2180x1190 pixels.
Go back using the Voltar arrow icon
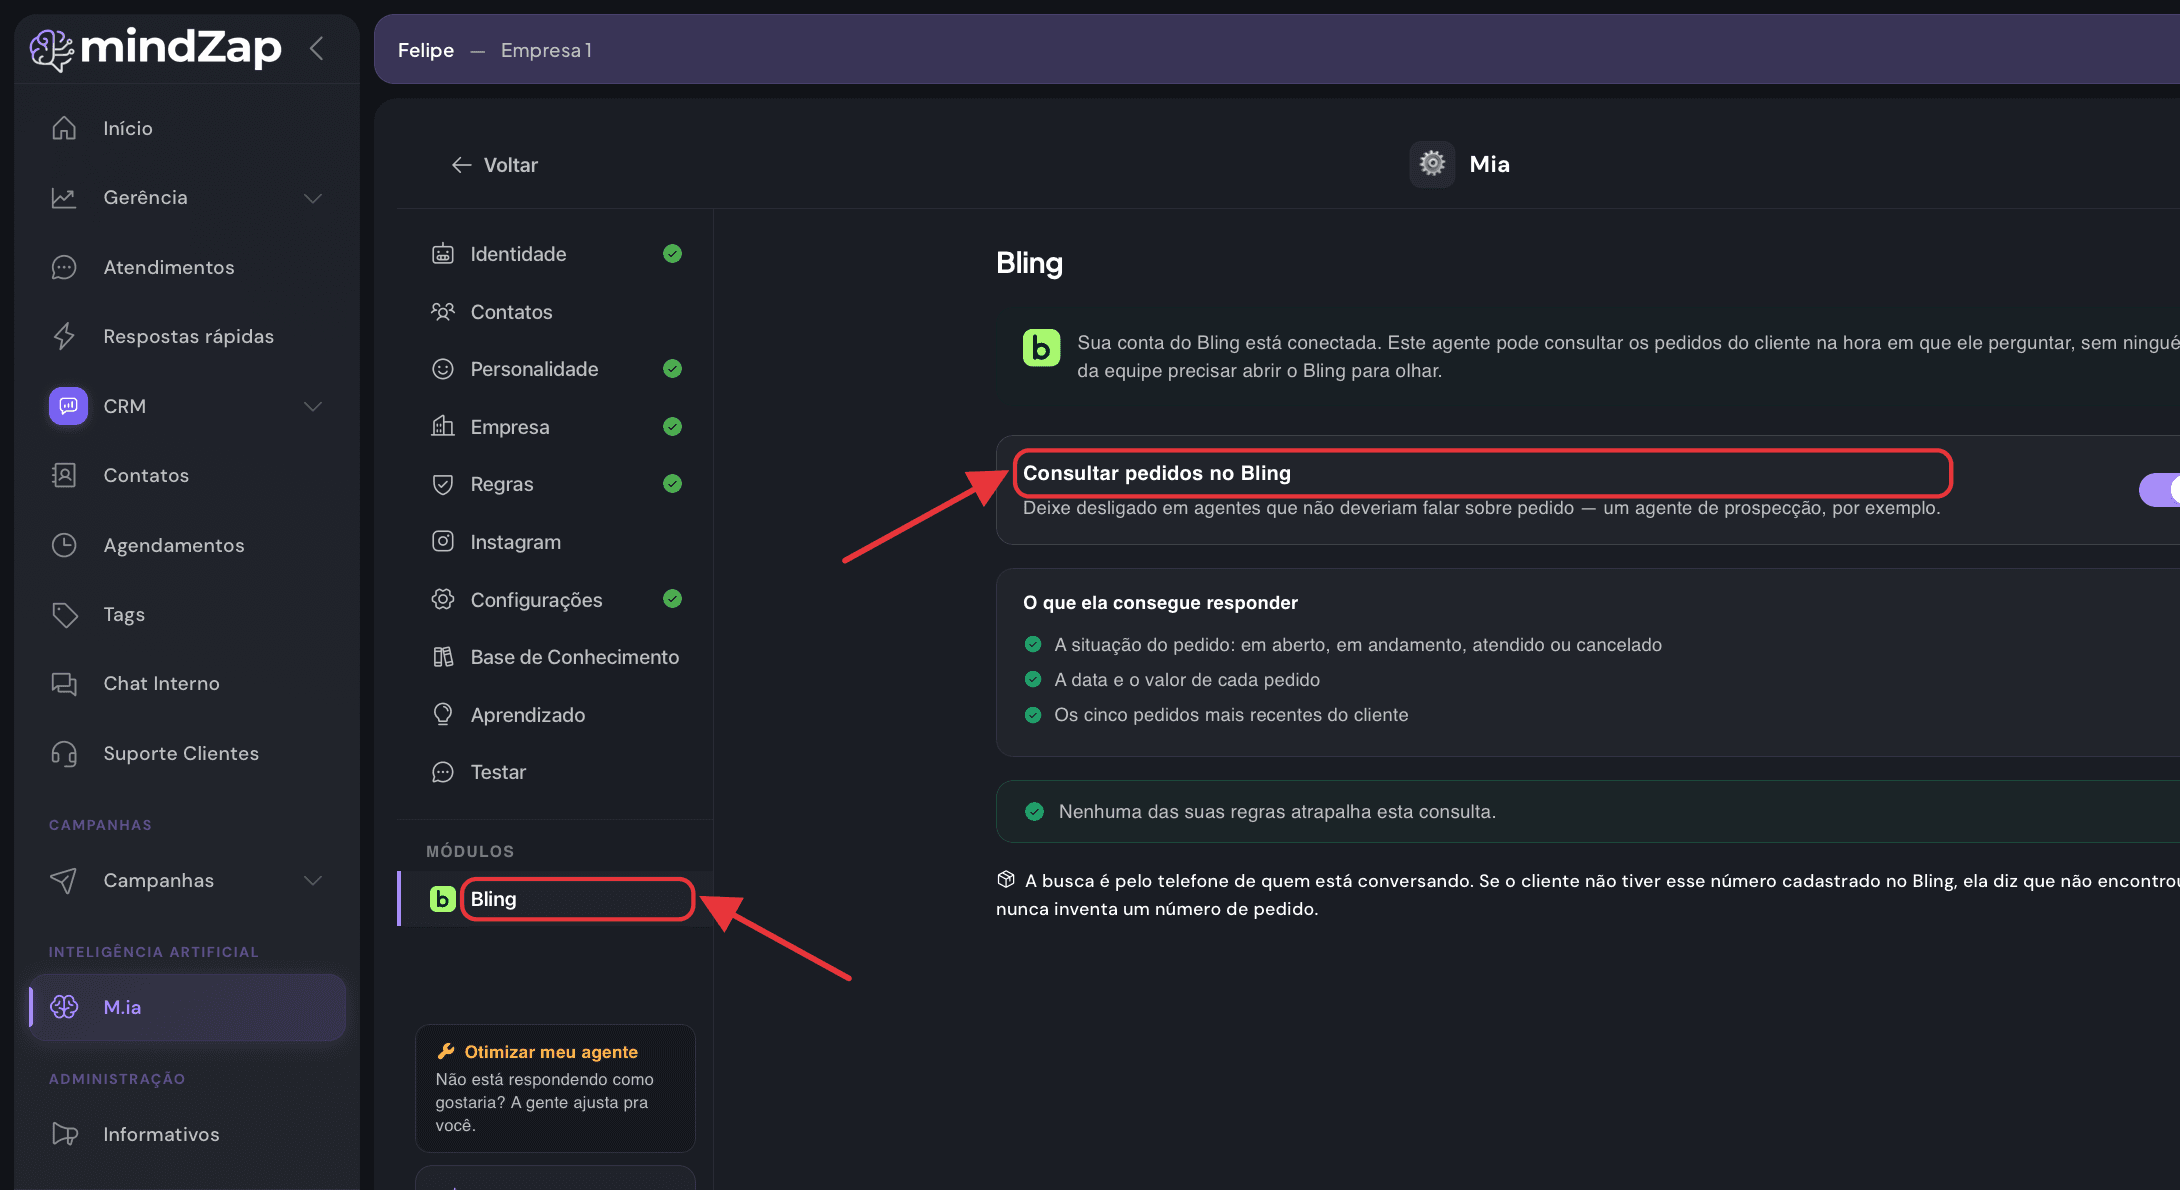click(461, 165)
